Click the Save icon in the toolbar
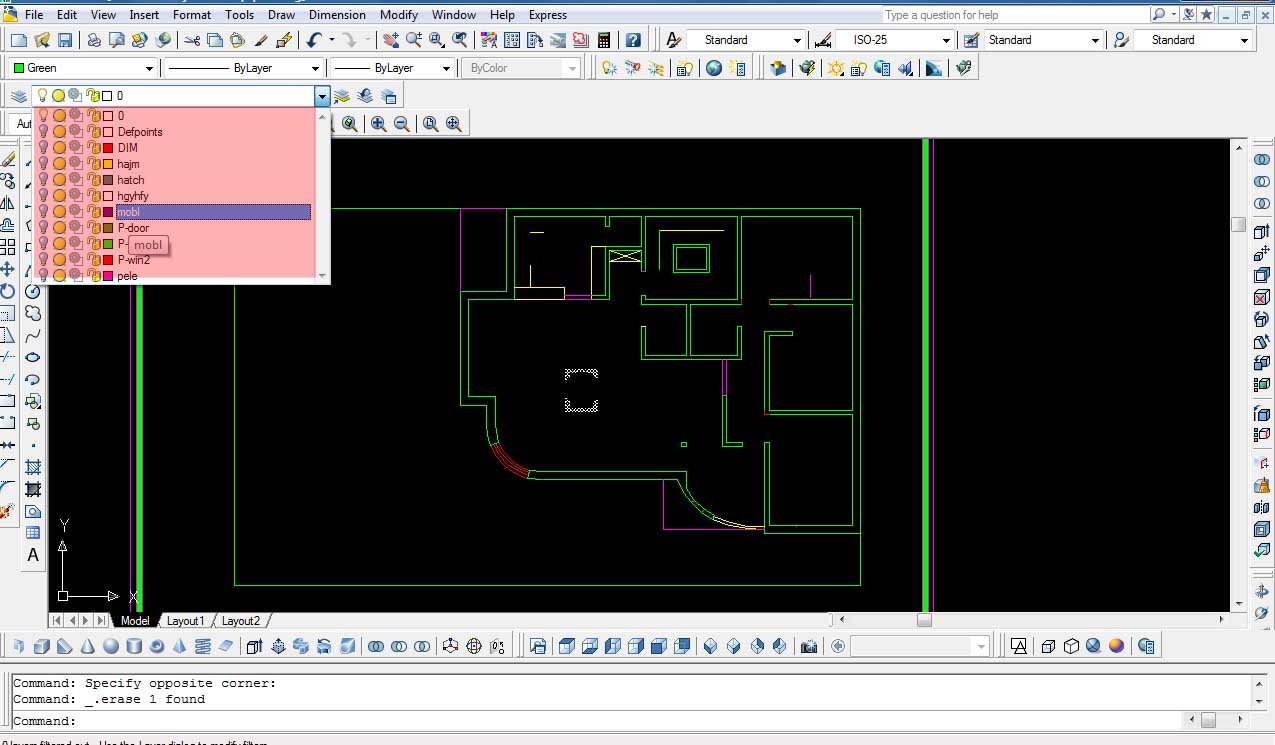1275x745 pixels. 64,40
